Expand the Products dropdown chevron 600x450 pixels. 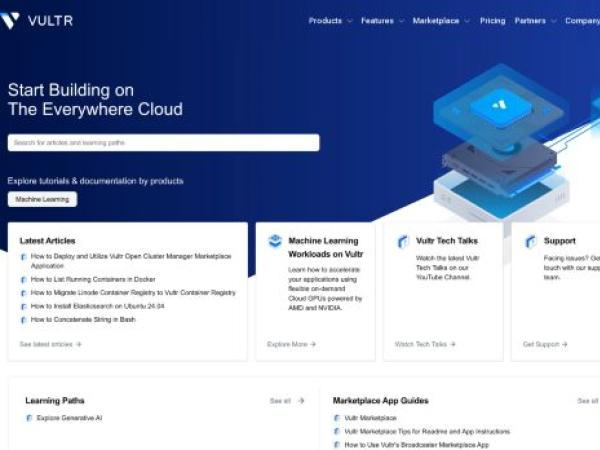[x=350, y=21]
